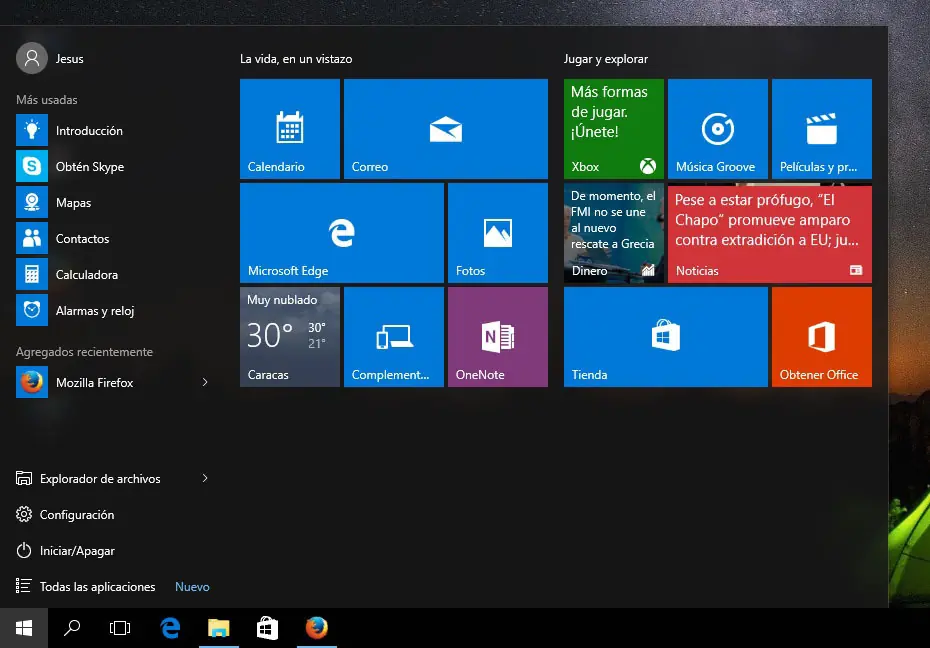This screenshot has width=930, height=648.
Task: Open the Correo mail tile
Action: [x=445, y=129]
